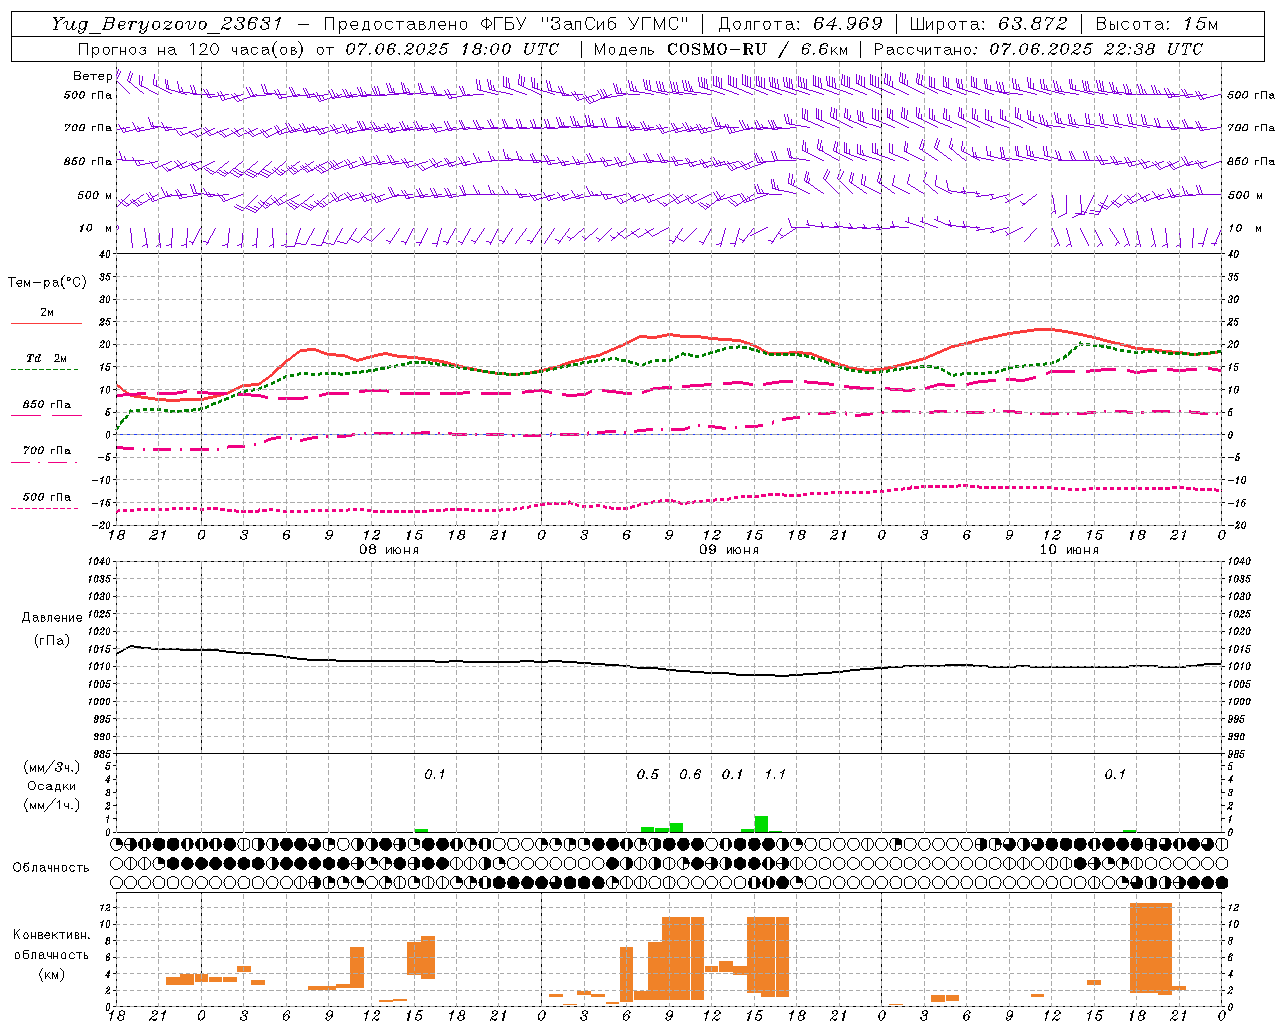Click the tall orange convective bar on 10 июня

pyautogui.click(x=1151, y=948)
